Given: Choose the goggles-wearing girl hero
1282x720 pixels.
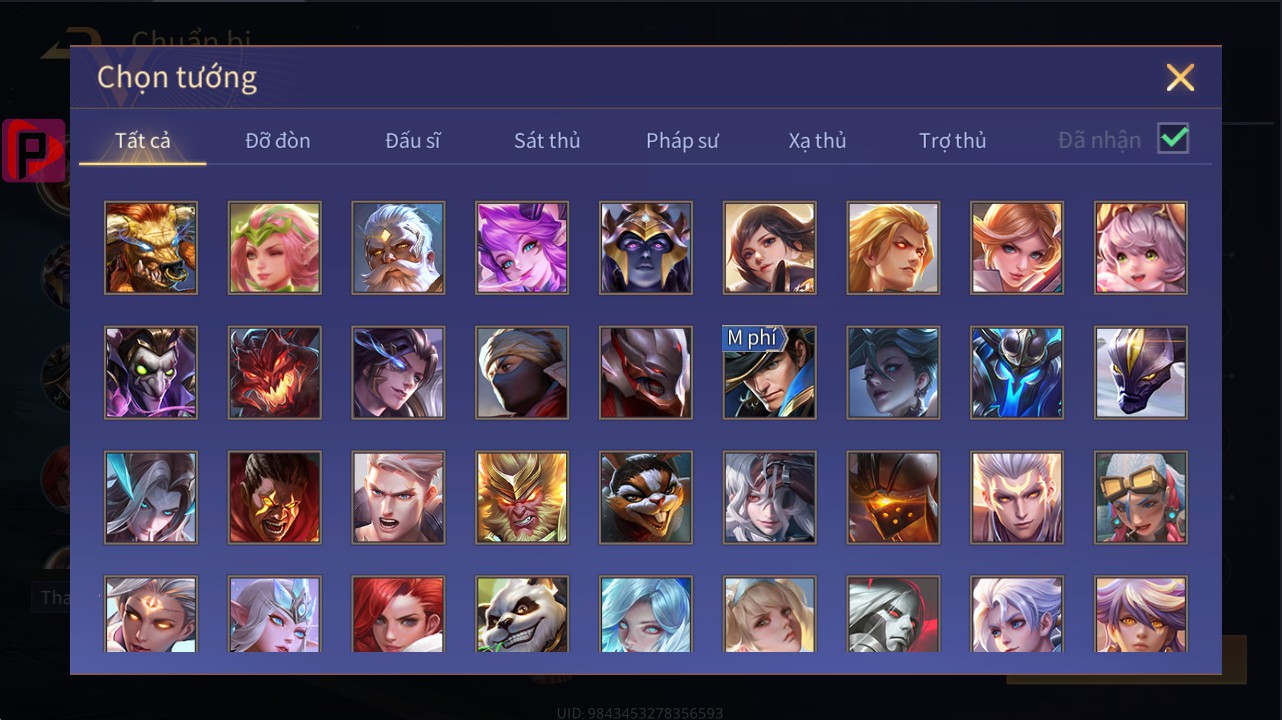Looking at the screenshot, I should (x=1141, y=498).
